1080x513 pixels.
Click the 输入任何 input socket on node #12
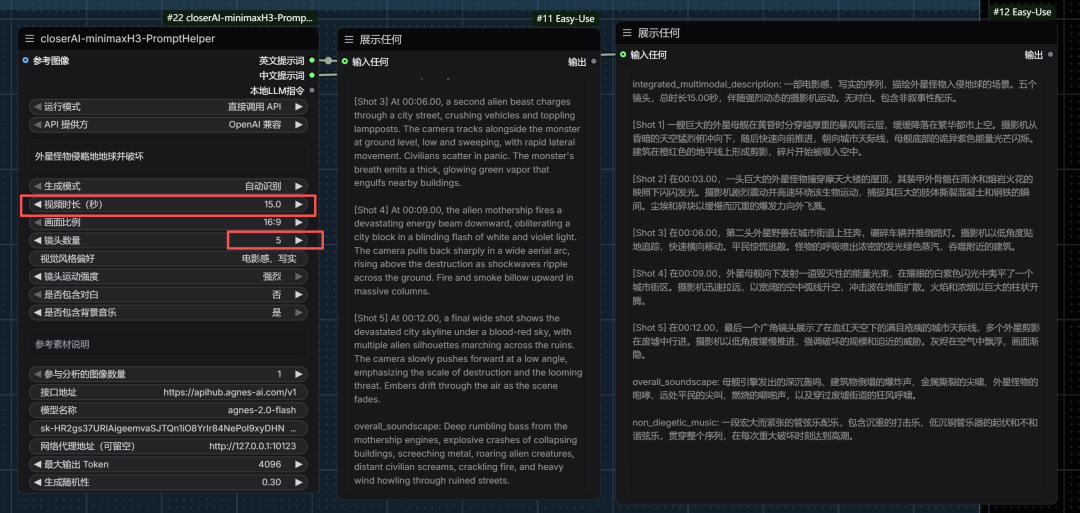pyautogui.click(x=623, y=54)
